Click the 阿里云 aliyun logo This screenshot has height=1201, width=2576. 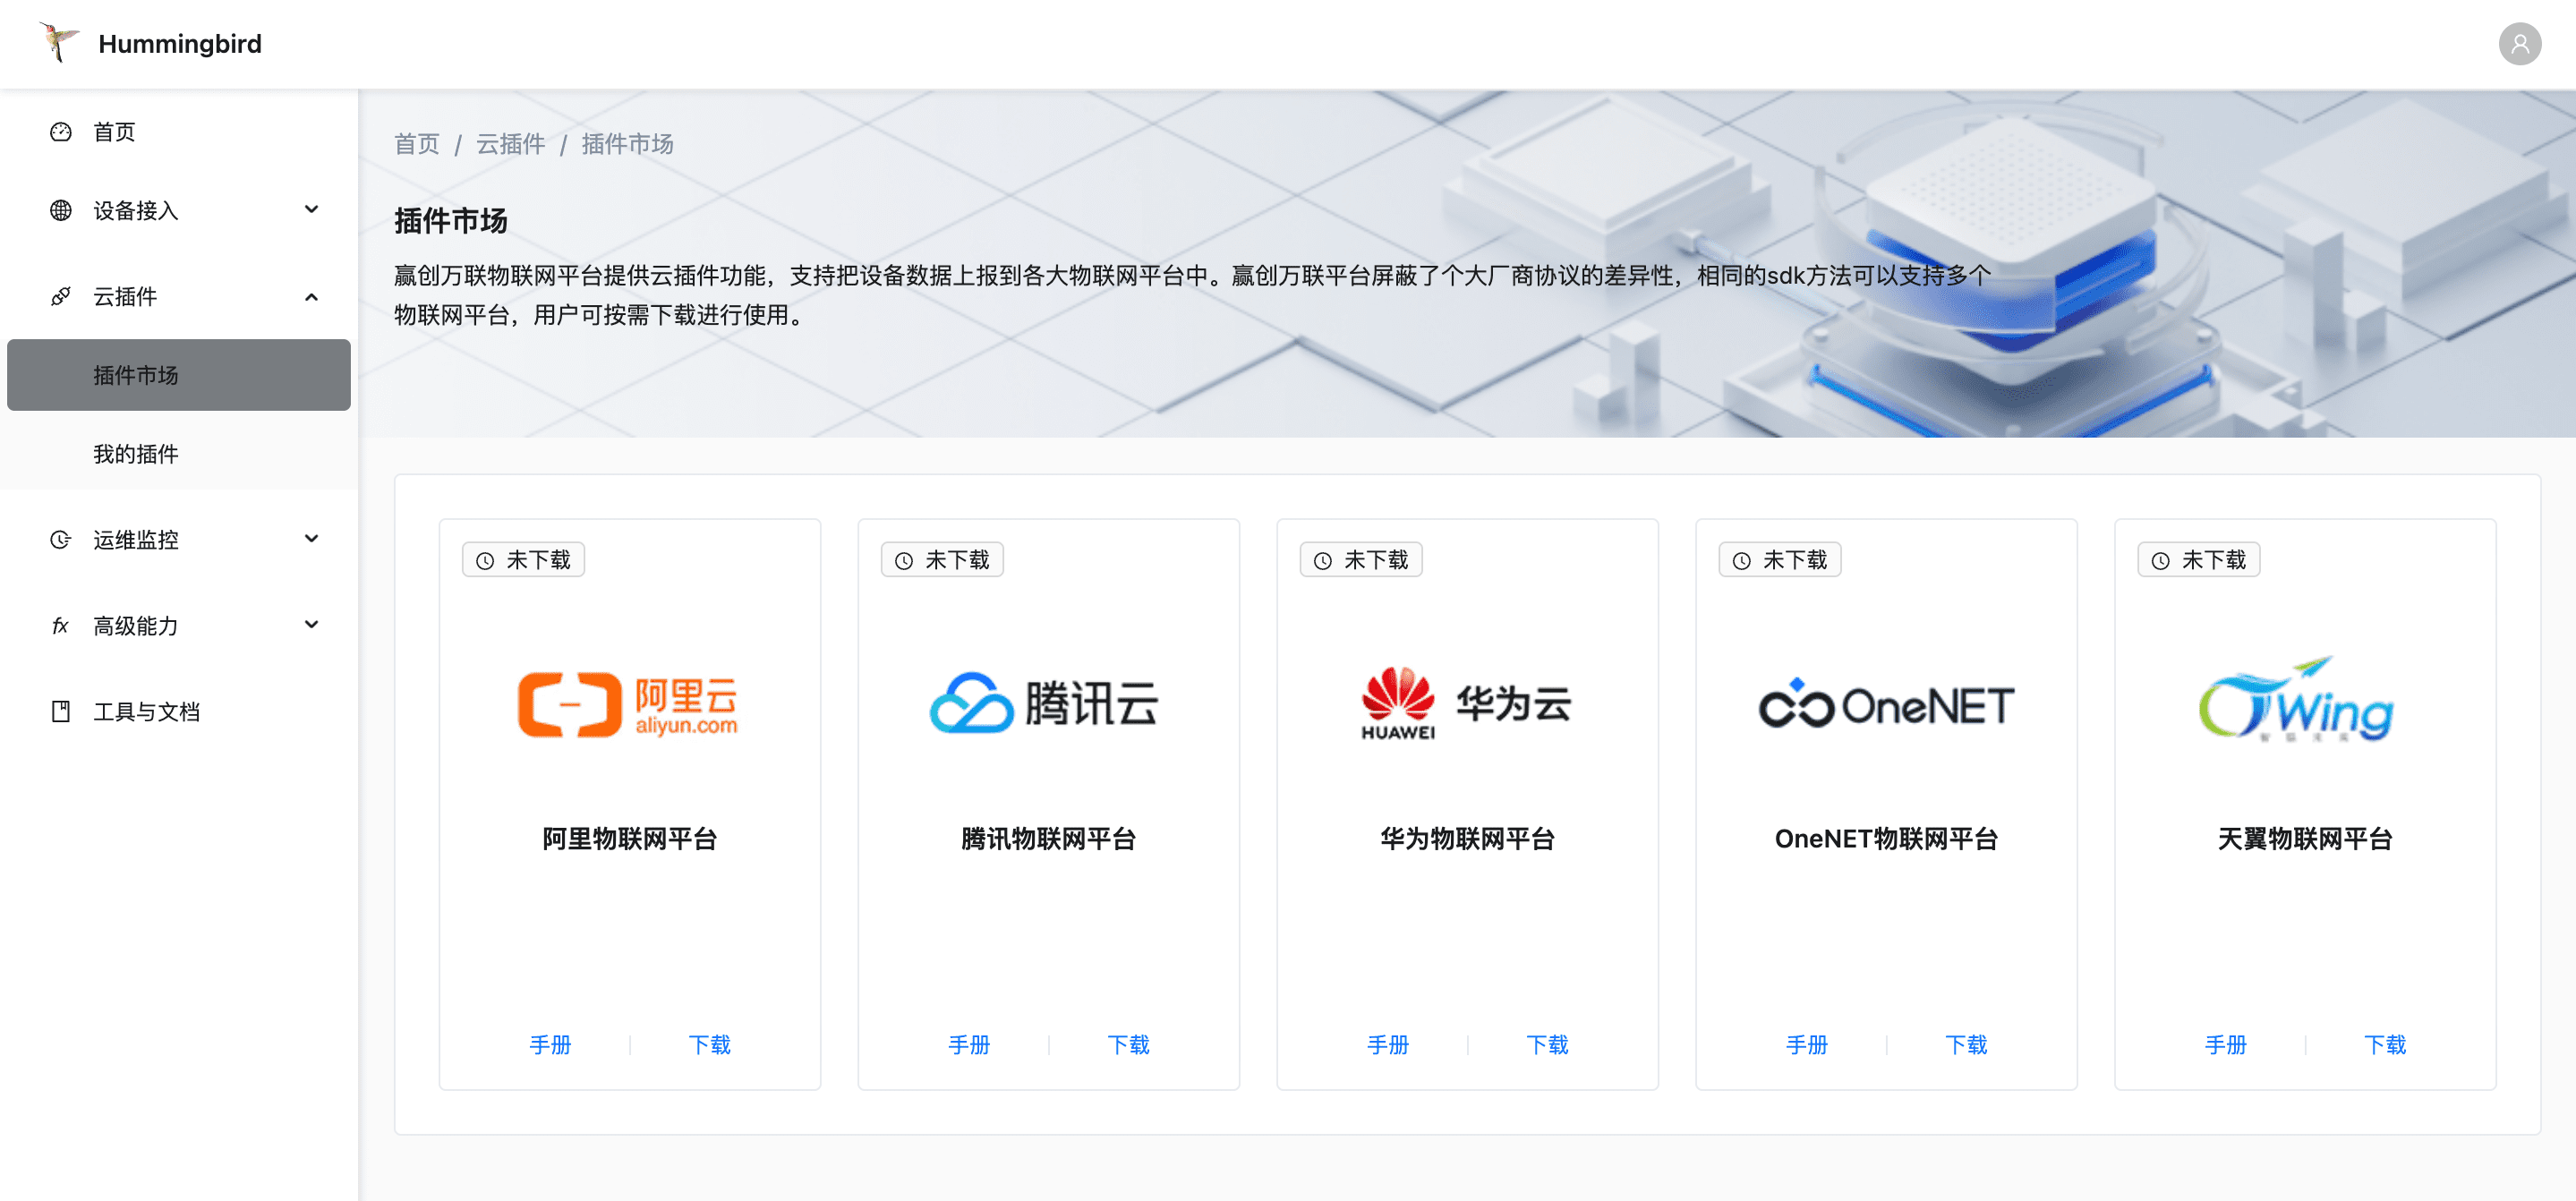coord(628,705)
